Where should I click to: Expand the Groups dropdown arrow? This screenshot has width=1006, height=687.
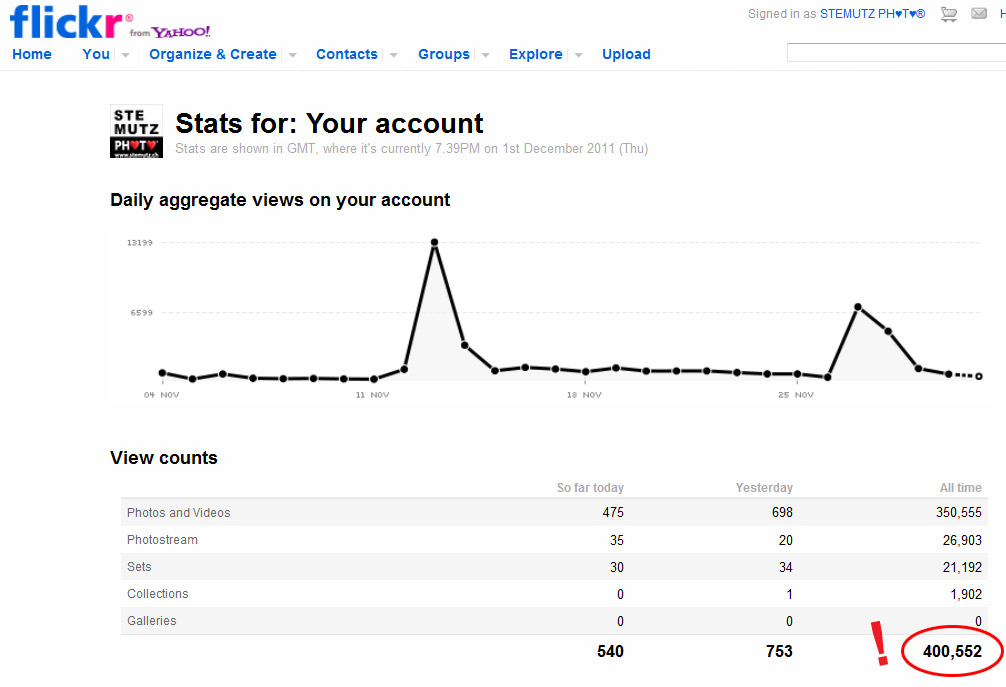[x=486, y=55]
